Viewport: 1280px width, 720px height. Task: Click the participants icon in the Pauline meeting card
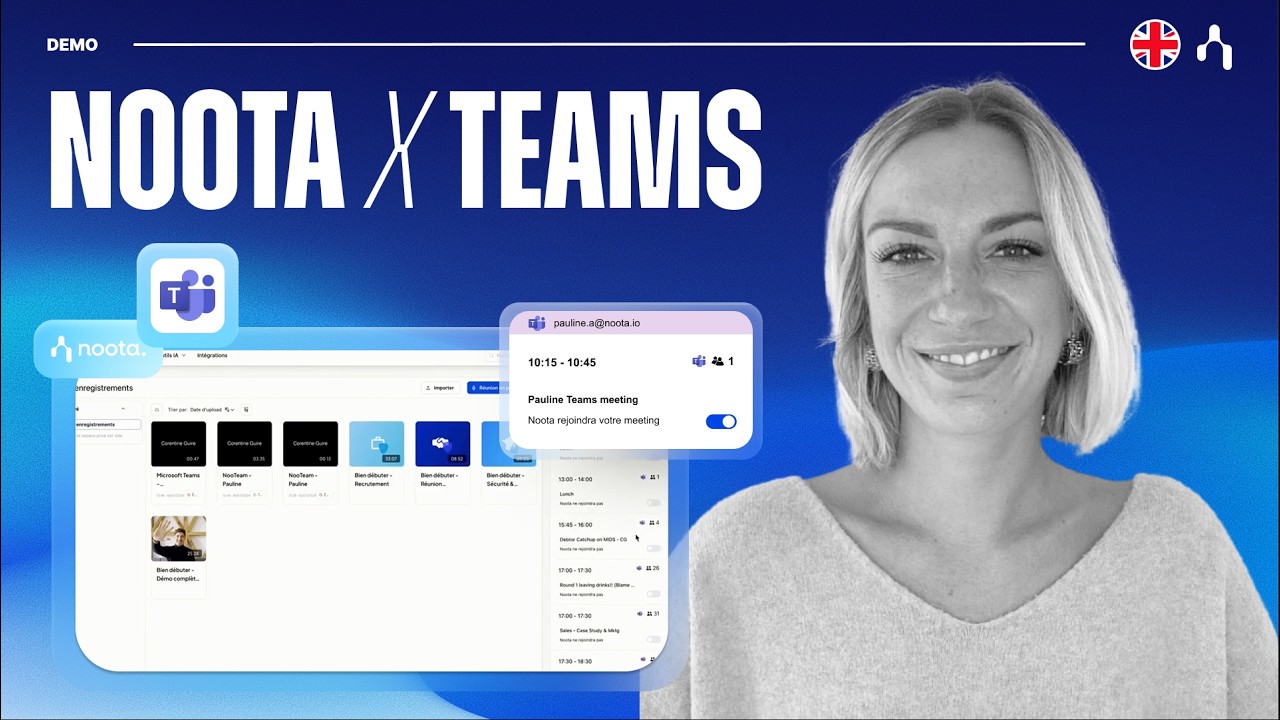718,361
